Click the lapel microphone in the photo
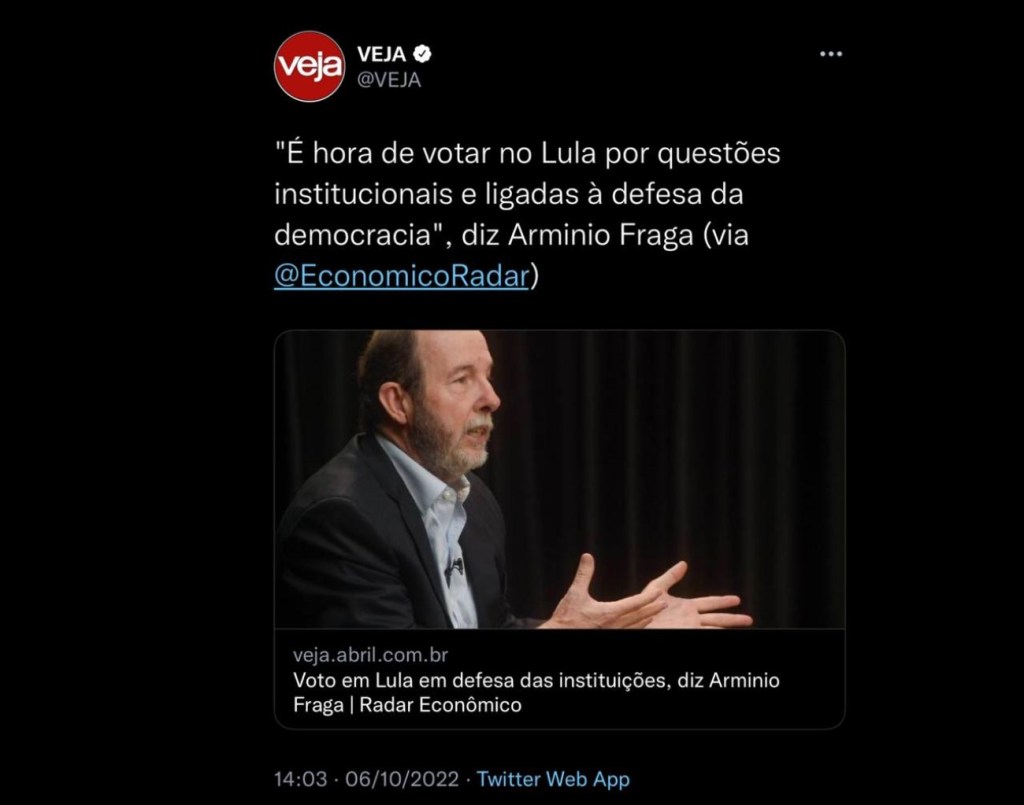This screenshot has width=1024, height=805. [453, 567]
